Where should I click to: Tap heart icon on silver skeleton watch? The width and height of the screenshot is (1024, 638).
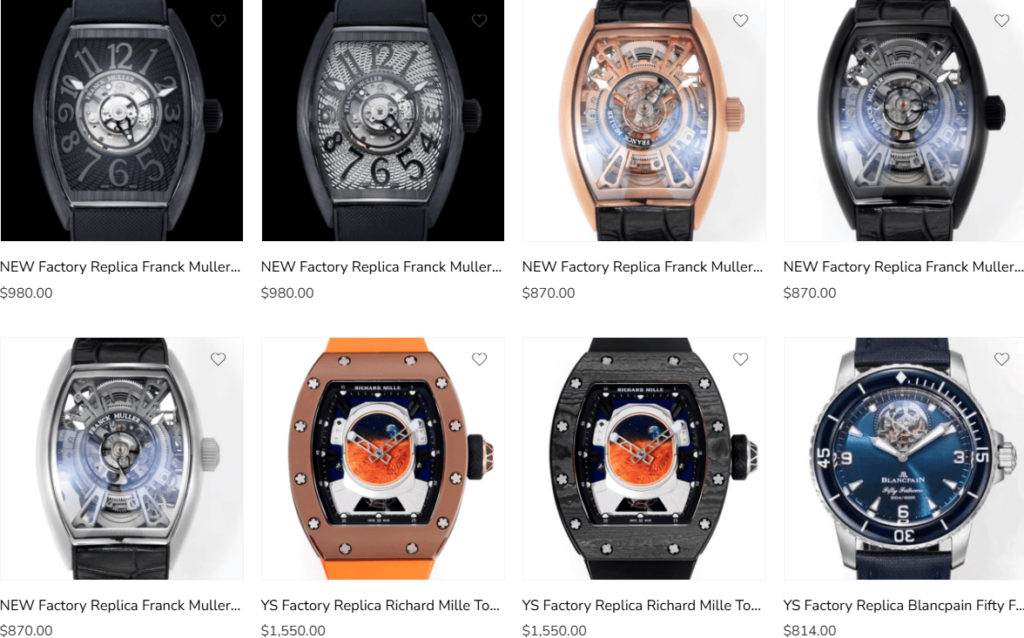point(218,359)
